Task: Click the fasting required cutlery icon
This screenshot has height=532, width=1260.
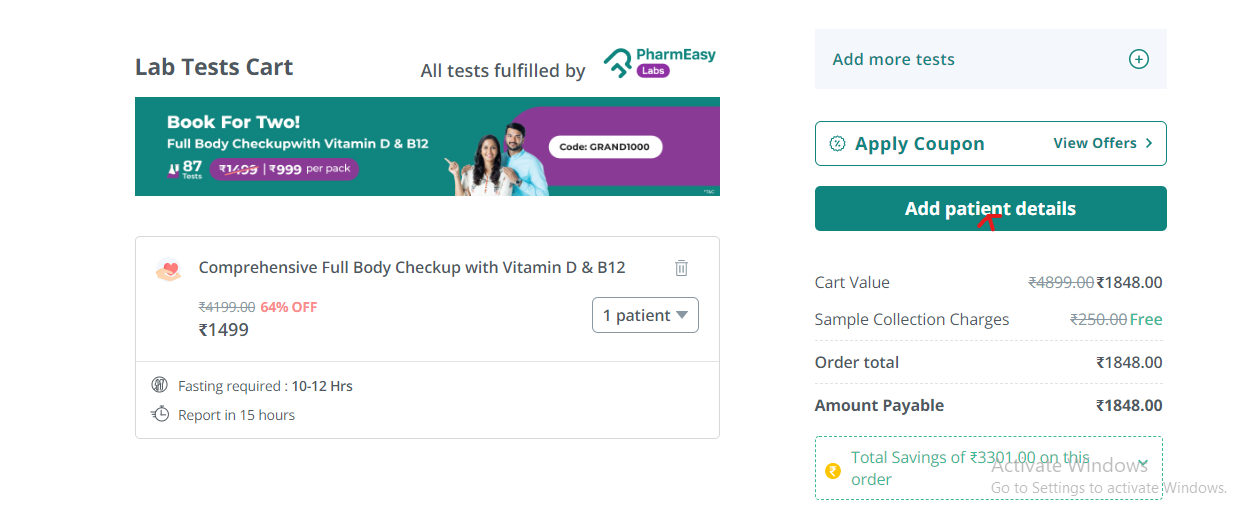Action: (x=160, y=385)
